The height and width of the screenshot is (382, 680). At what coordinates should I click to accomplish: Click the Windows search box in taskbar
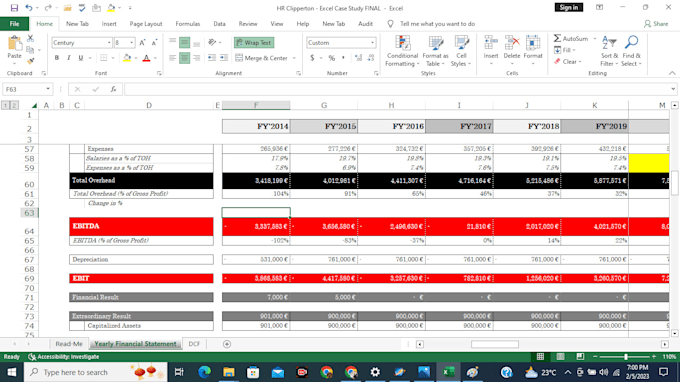(95, 372)
